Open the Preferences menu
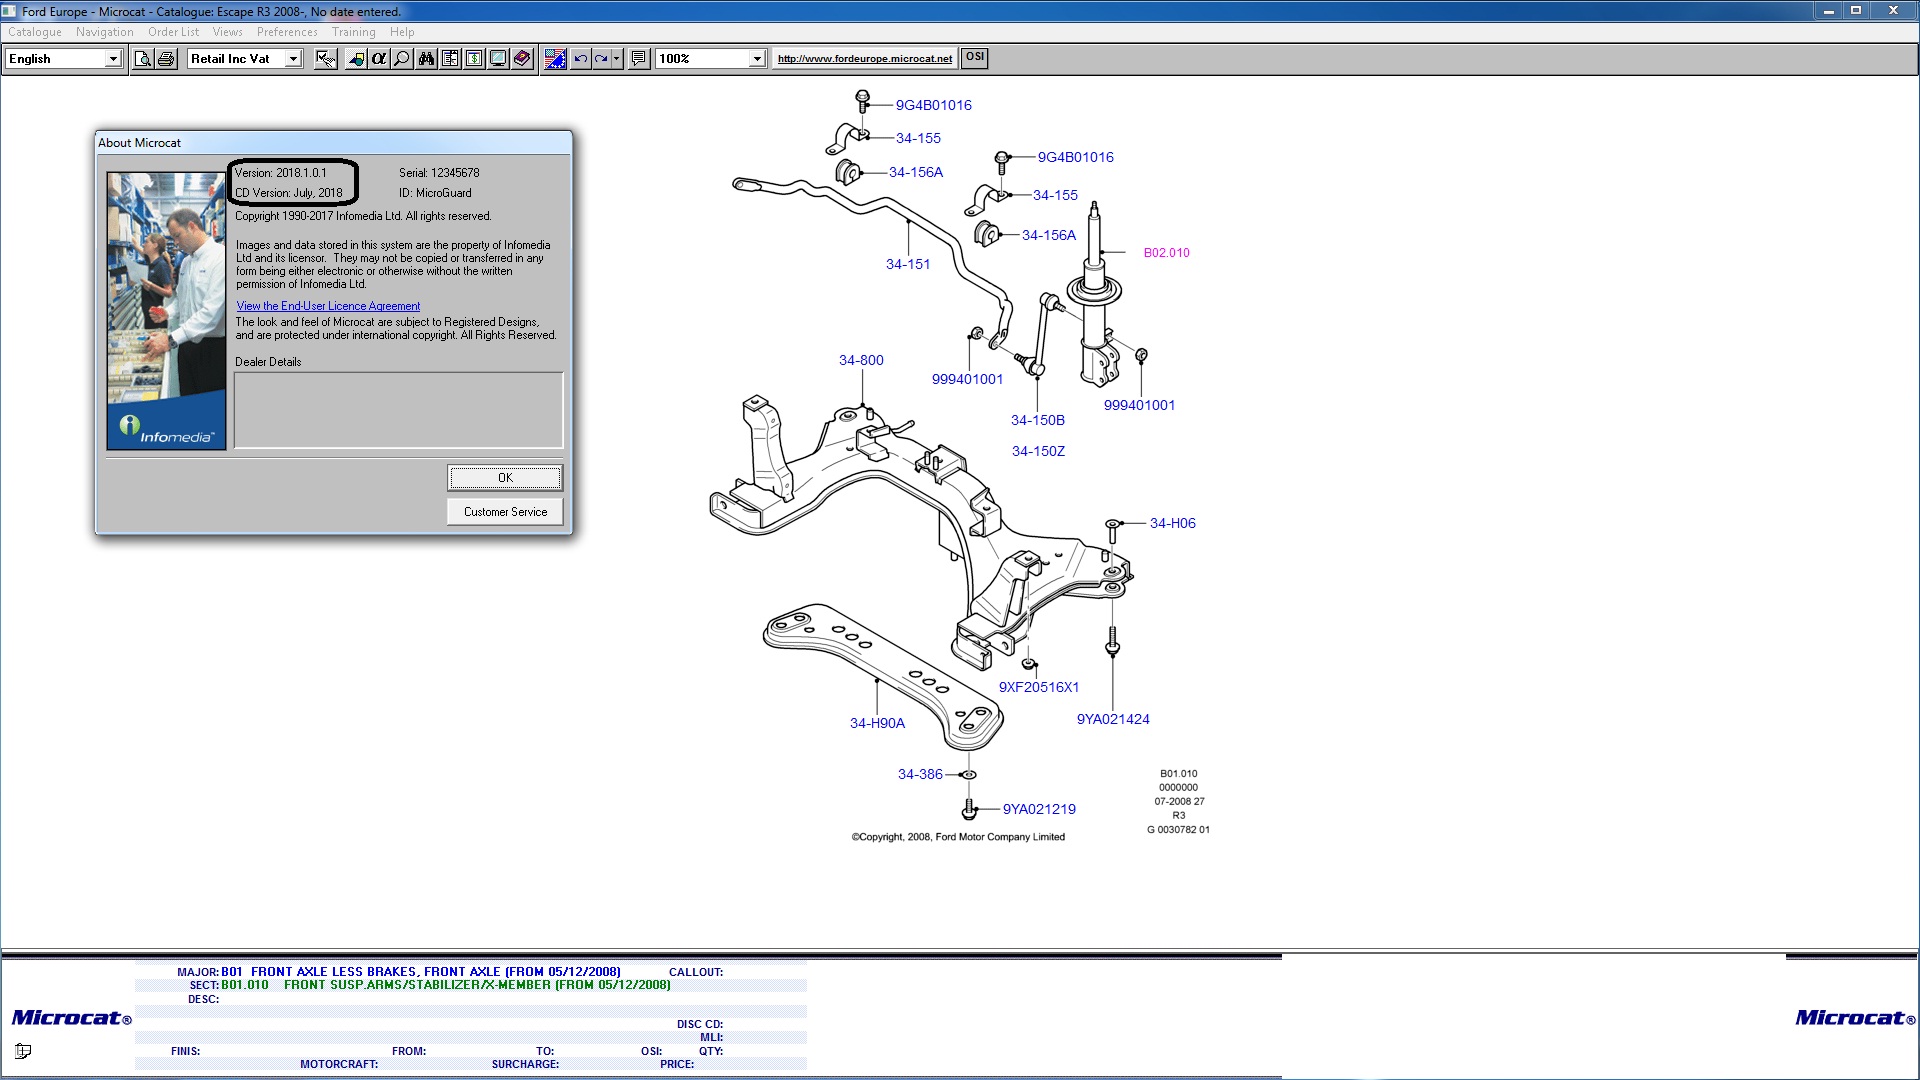Screen dimensions: 1920x1080 [287, 32]
